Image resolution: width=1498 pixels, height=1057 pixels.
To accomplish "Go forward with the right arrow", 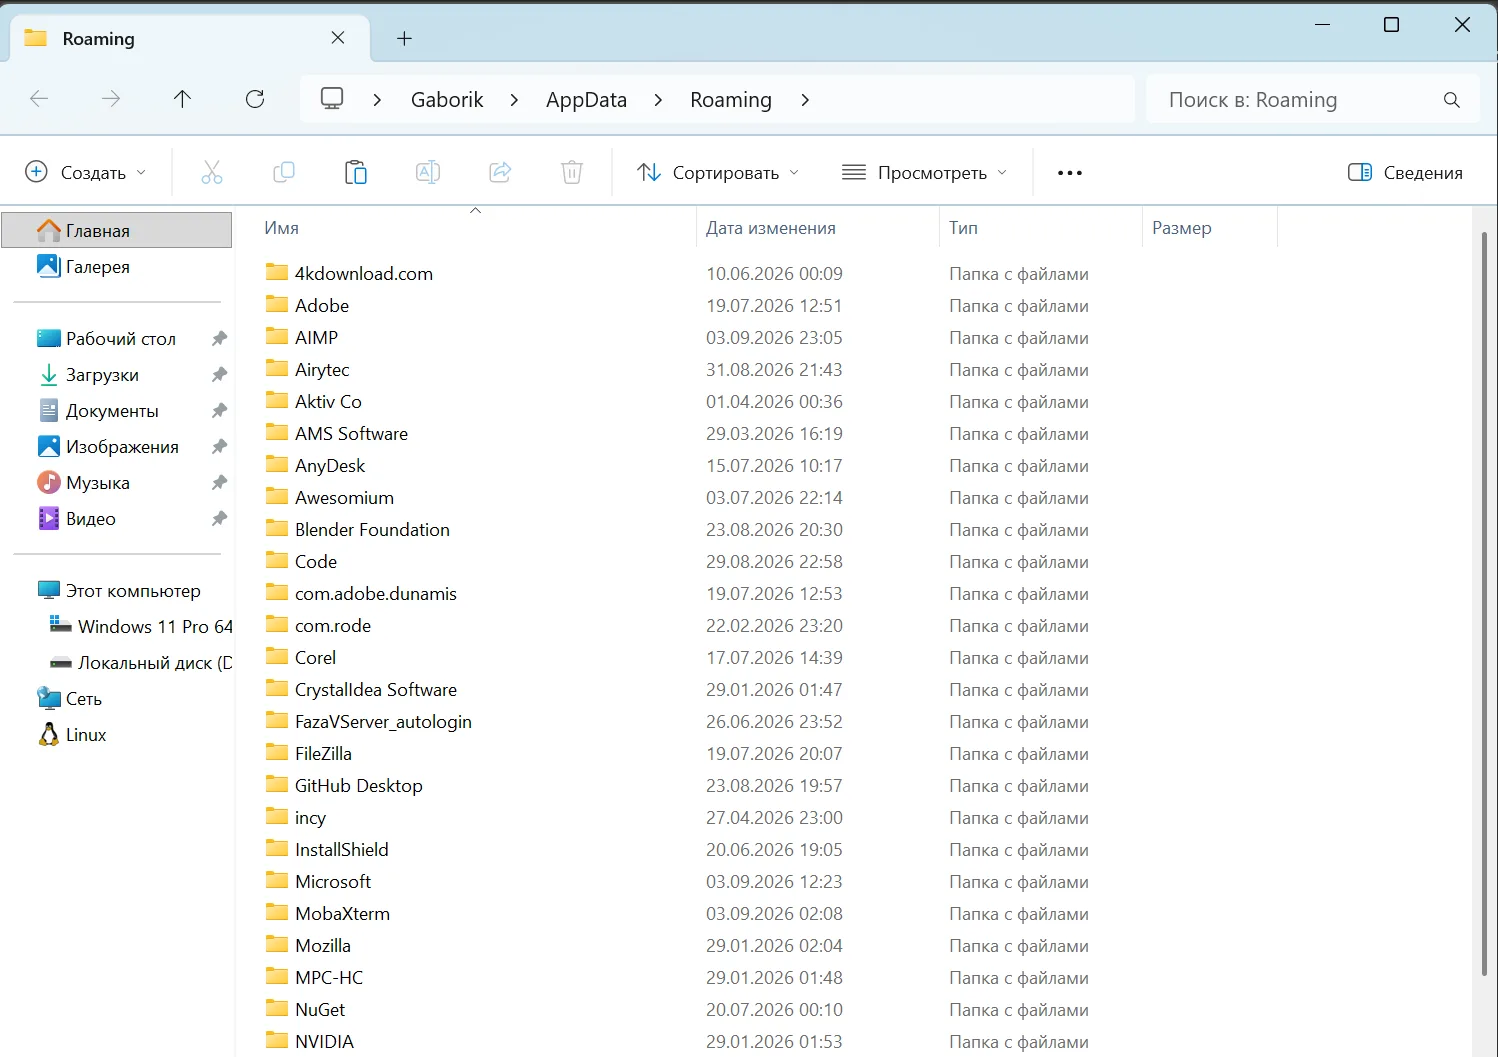I will 111,99.
